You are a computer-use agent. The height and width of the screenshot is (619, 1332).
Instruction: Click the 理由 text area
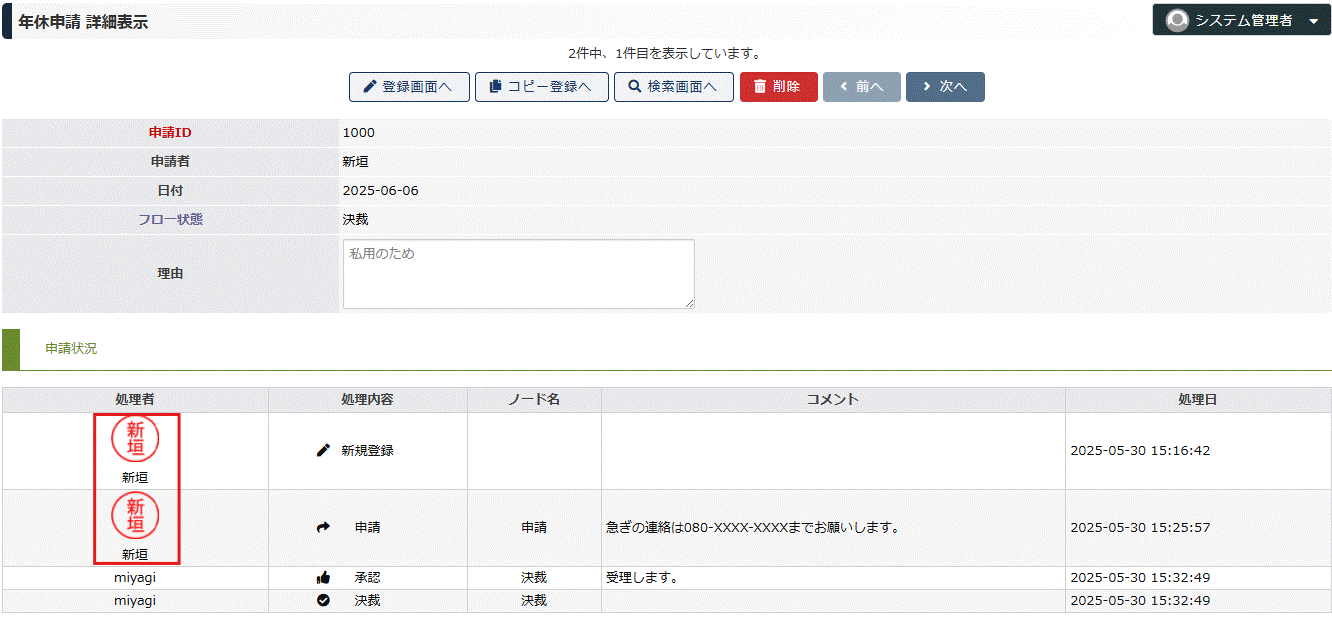(518, 274)
